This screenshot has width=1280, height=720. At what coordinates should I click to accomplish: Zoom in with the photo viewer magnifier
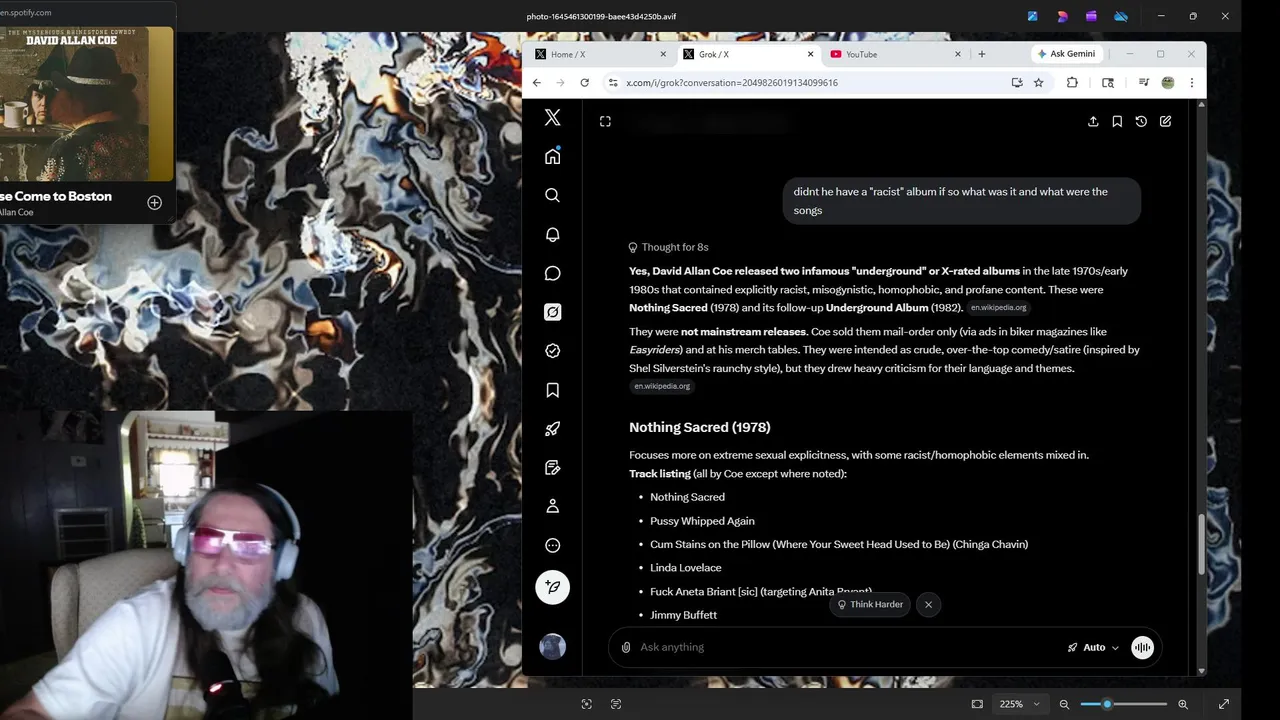pyautogui.click(x=1183, y=704)
